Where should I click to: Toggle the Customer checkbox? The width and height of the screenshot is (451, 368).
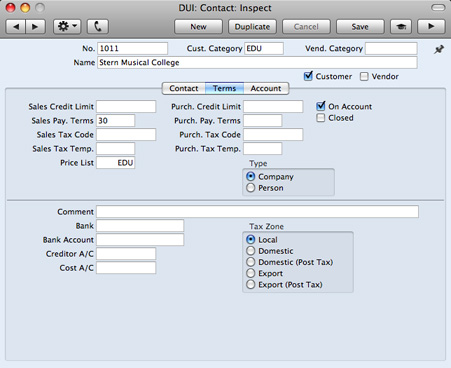pyautogui.click(x=308, y=76)
